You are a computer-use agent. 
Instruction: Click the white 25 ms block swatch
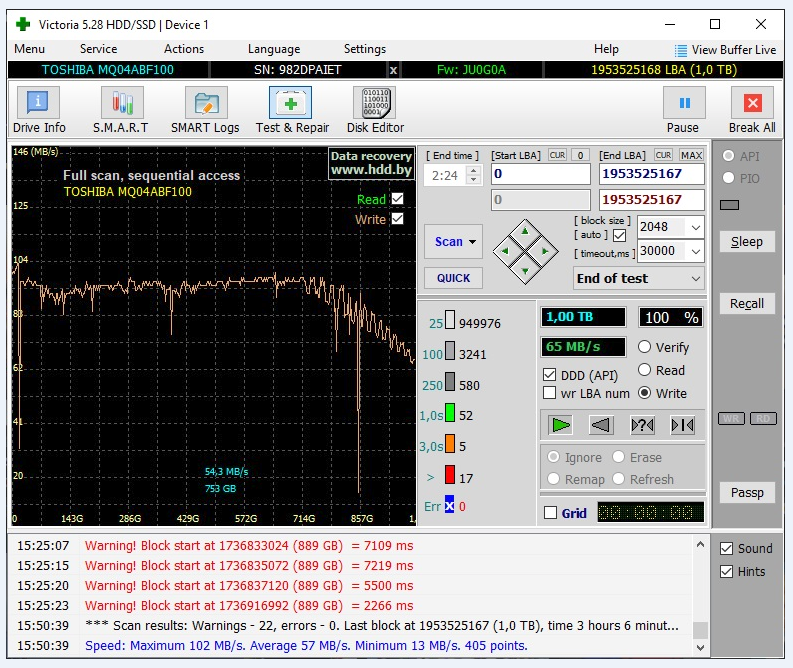click(449, 320)
